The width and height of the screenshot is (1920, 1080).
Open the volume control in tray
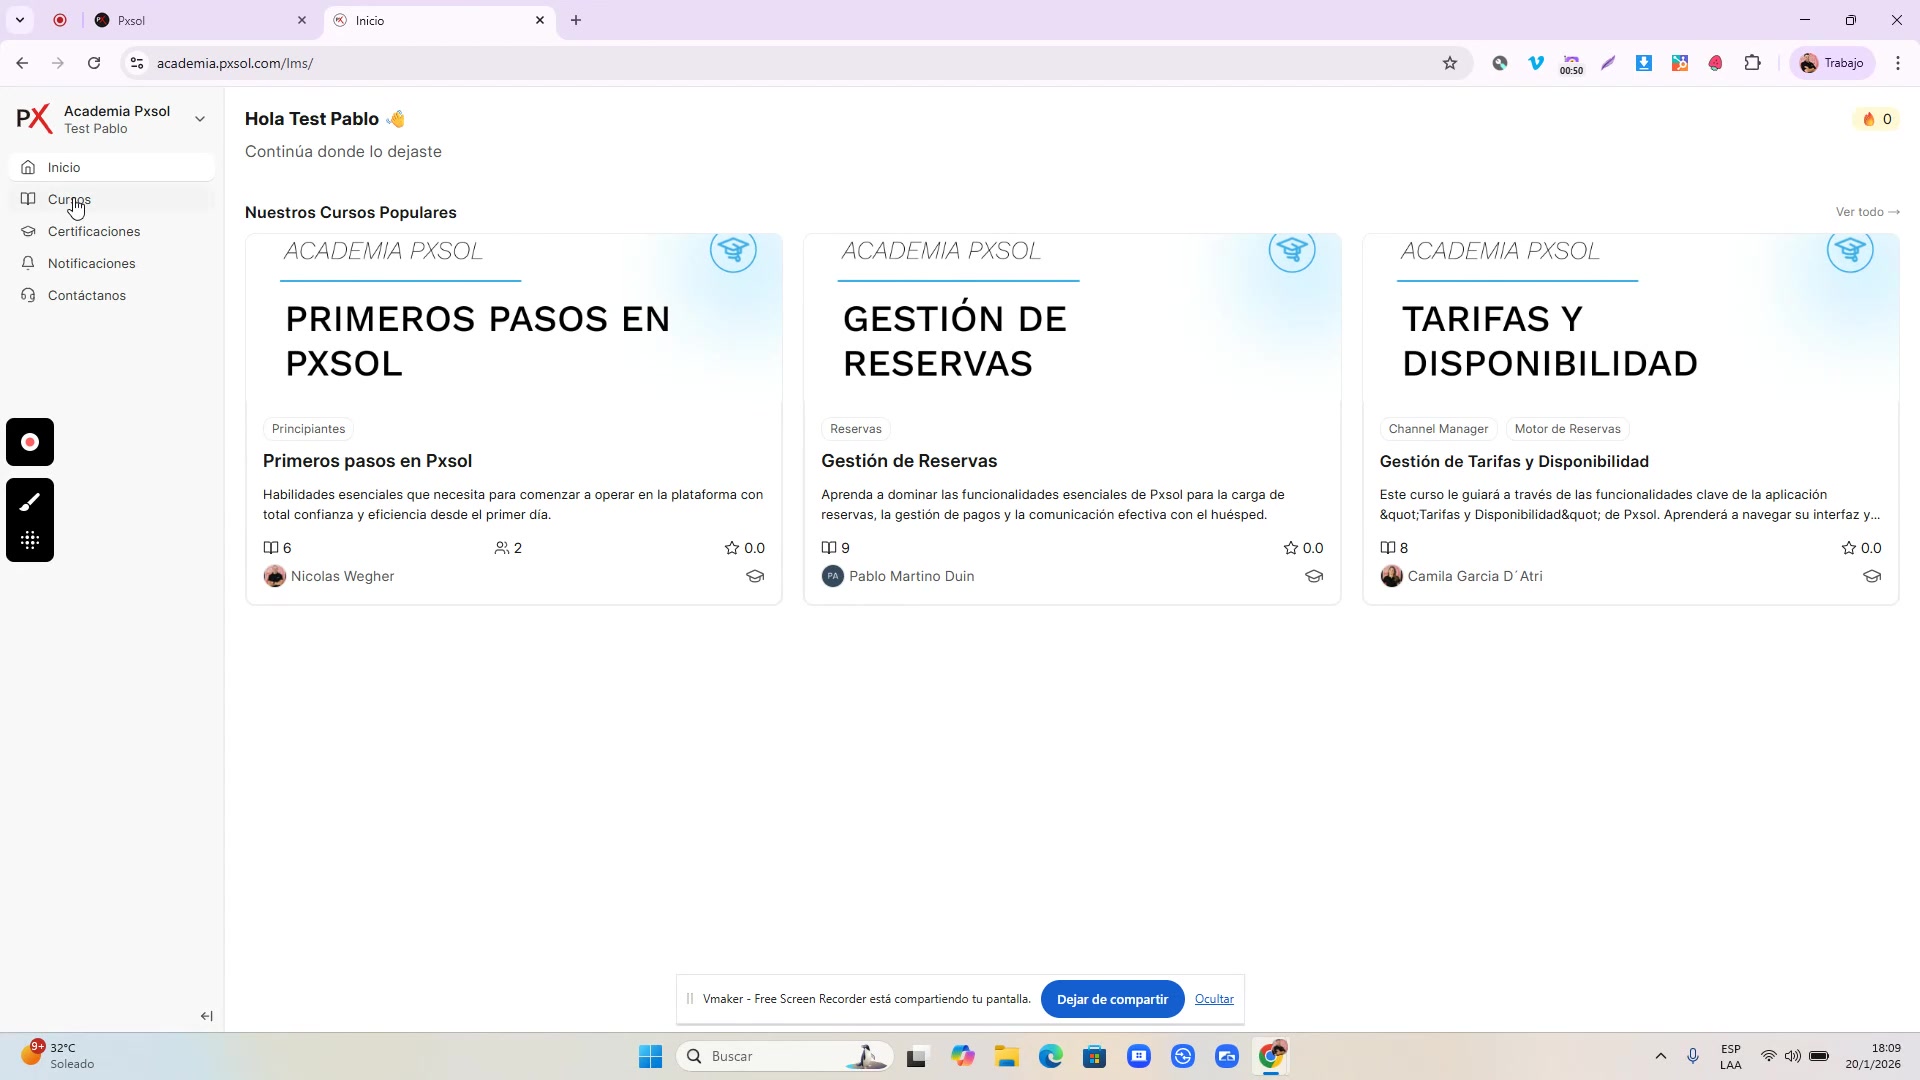(x=1793, y=1056)
